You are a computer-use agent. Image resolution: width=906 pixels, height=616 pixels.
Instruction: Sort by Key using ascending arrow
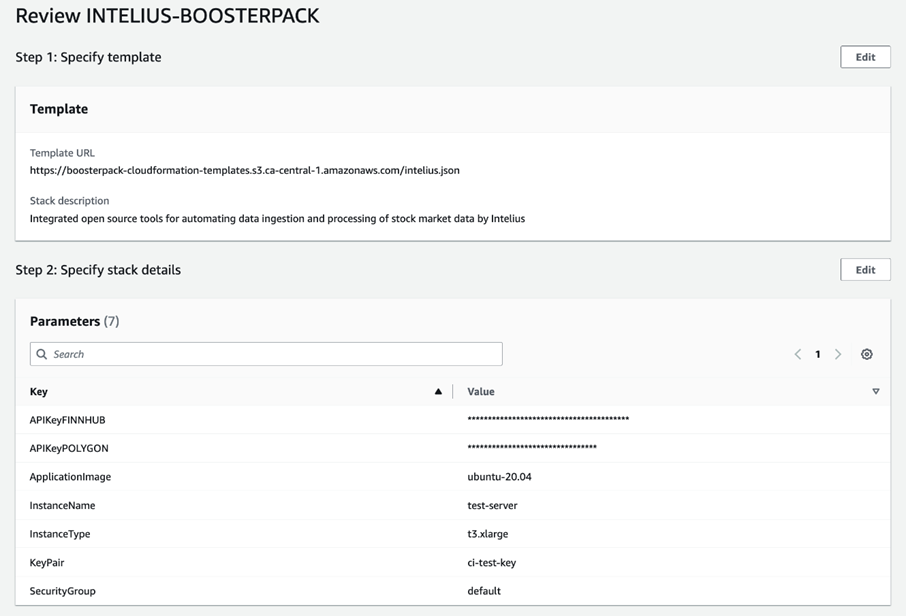[x=438, y=392]
